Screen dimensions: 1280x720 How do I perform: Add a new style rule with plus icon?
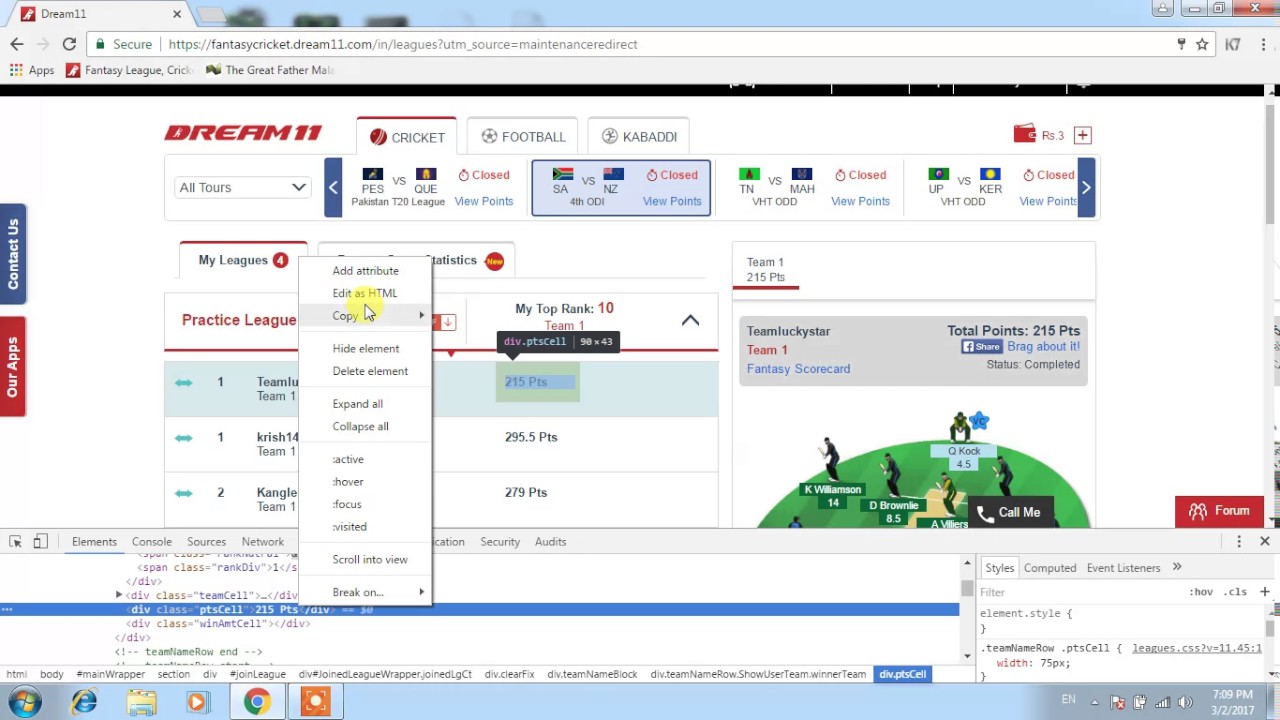click(x=1265, y=591)
